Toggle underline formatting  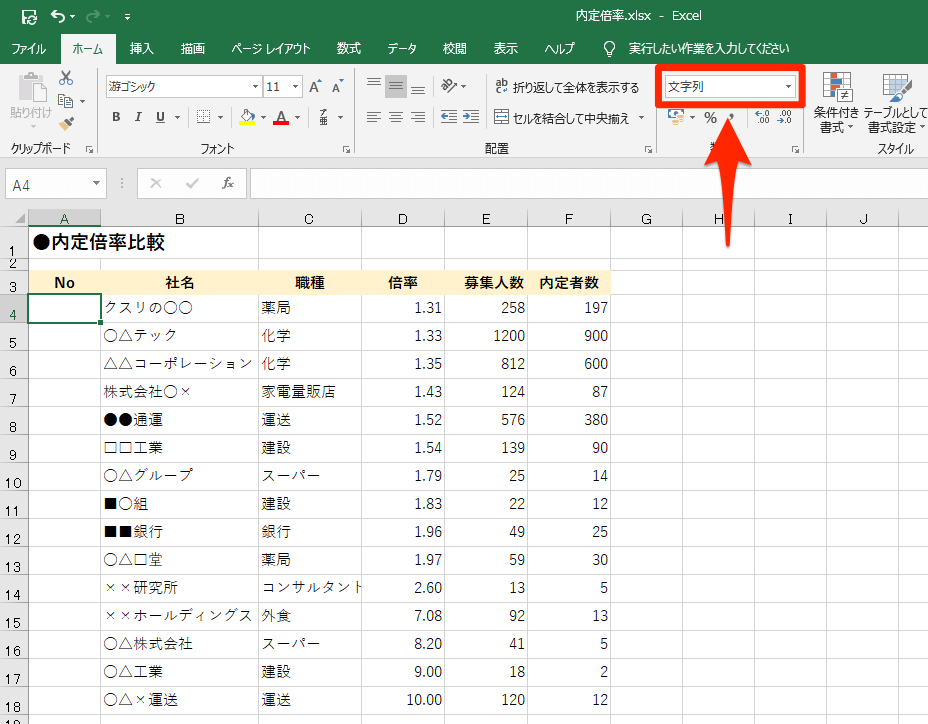click(160, 117)
